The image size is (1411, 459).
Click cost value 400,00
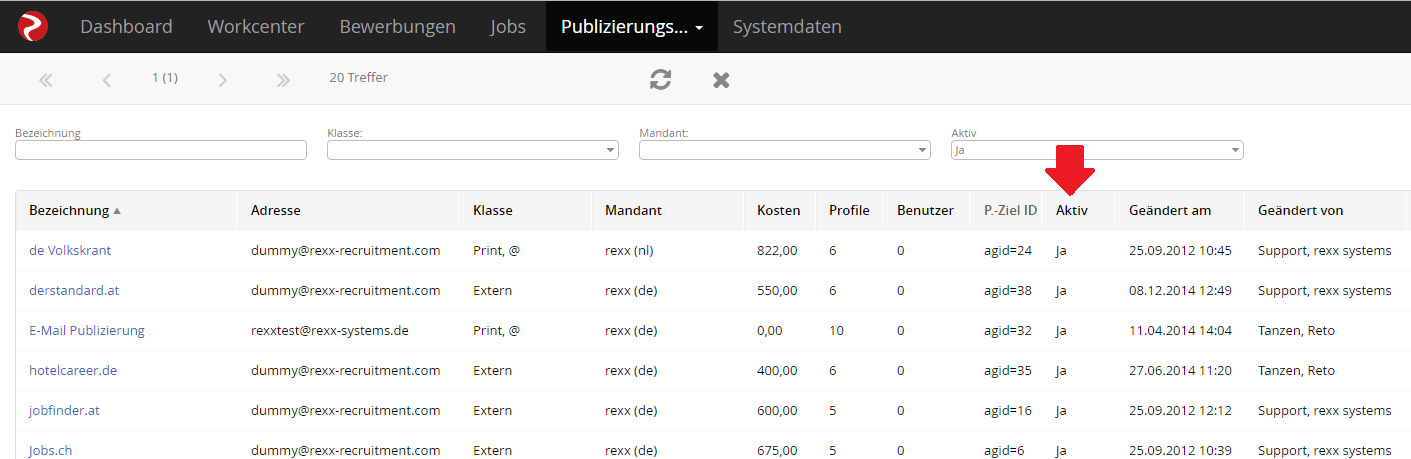777,370
